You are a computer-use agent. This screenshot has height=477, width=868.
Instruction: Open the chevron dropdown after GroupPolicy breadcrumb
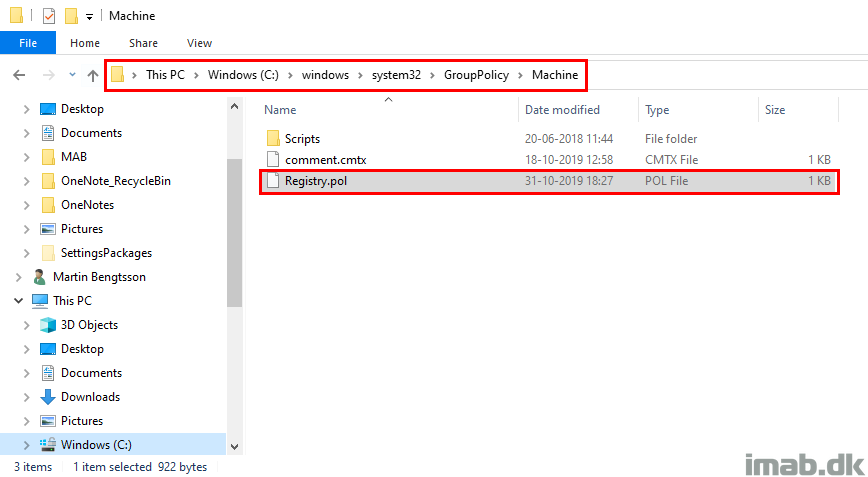click(x=520, y=75)
